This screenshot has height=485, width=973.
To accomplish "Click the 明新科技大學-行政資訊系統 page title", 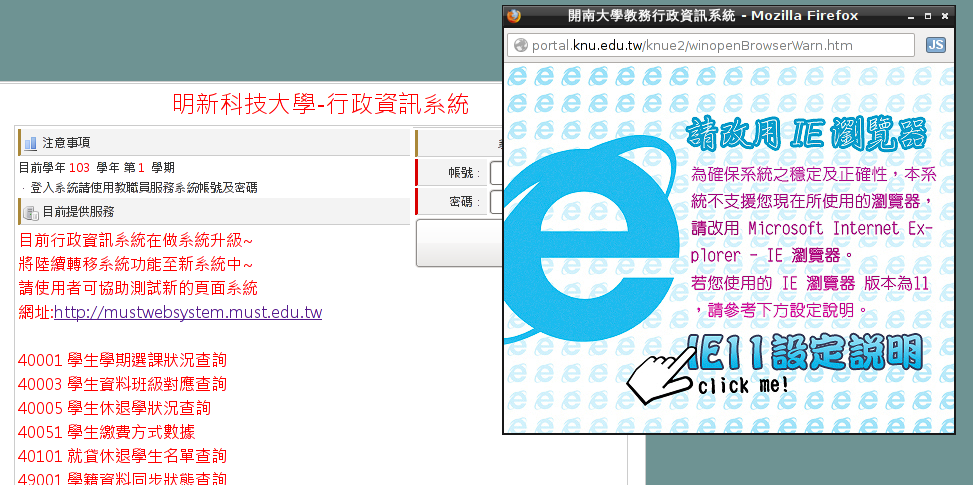I will (321, 104).
